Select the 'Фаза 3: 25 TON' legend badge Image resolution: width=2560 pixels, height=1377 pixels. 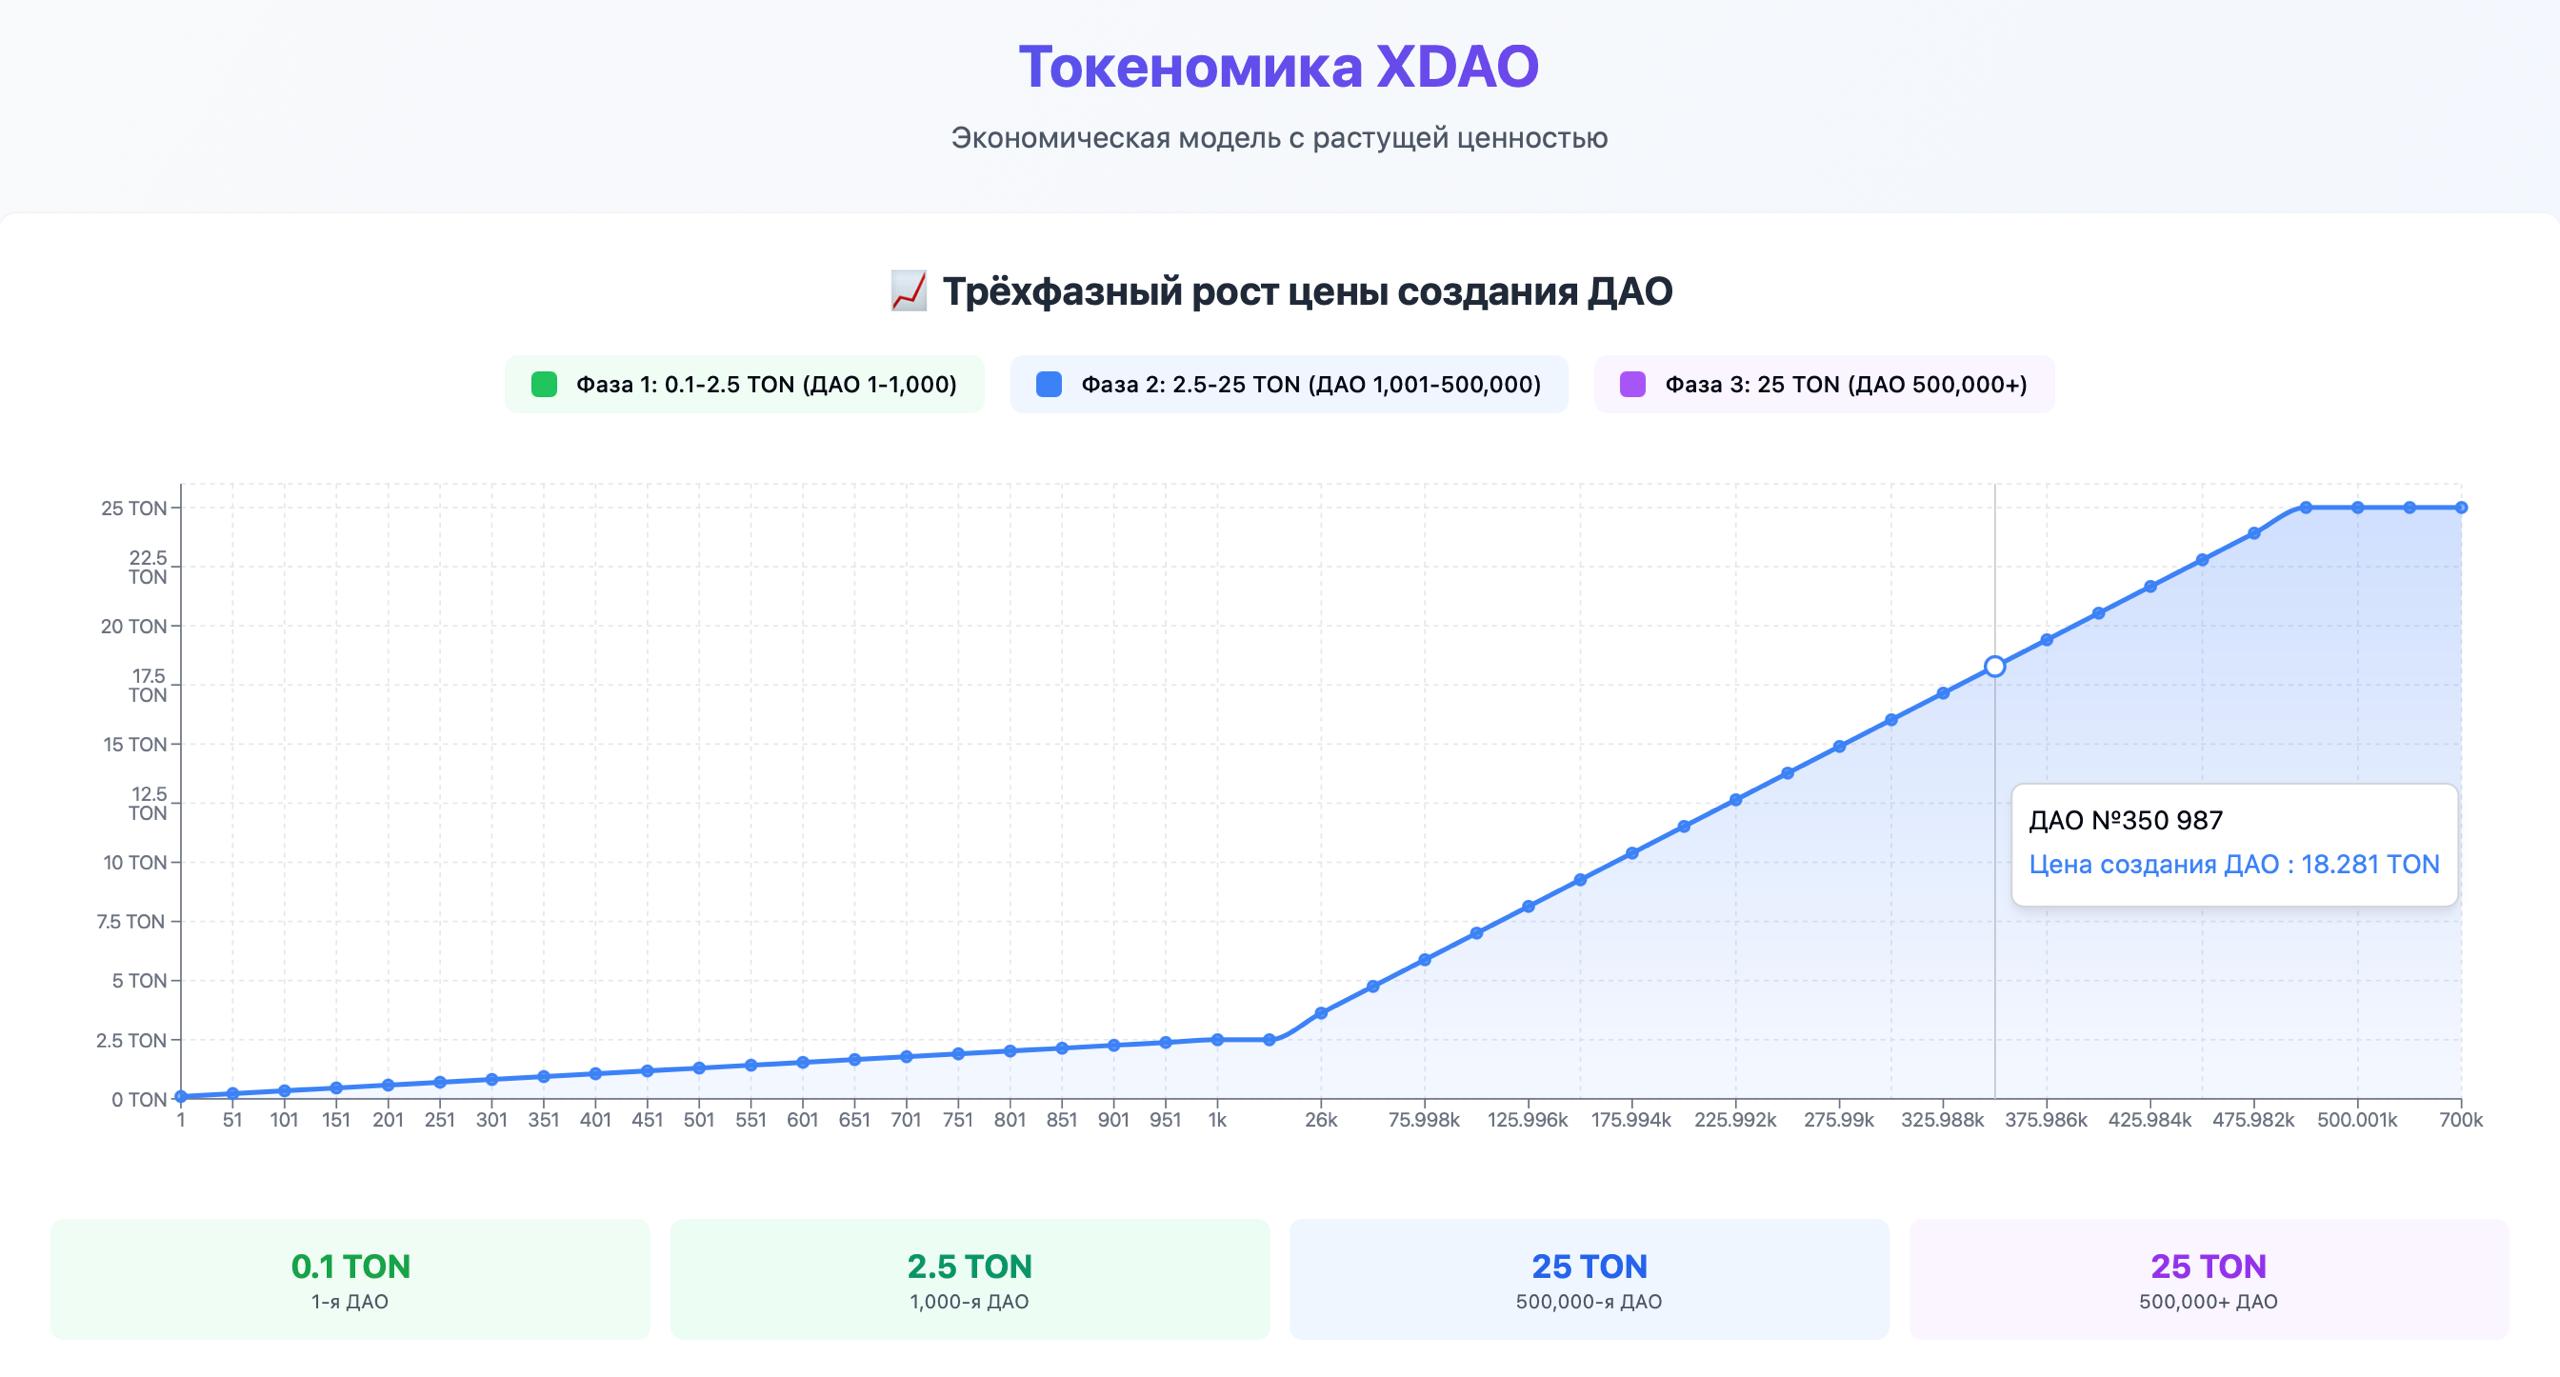point(1824,384)
